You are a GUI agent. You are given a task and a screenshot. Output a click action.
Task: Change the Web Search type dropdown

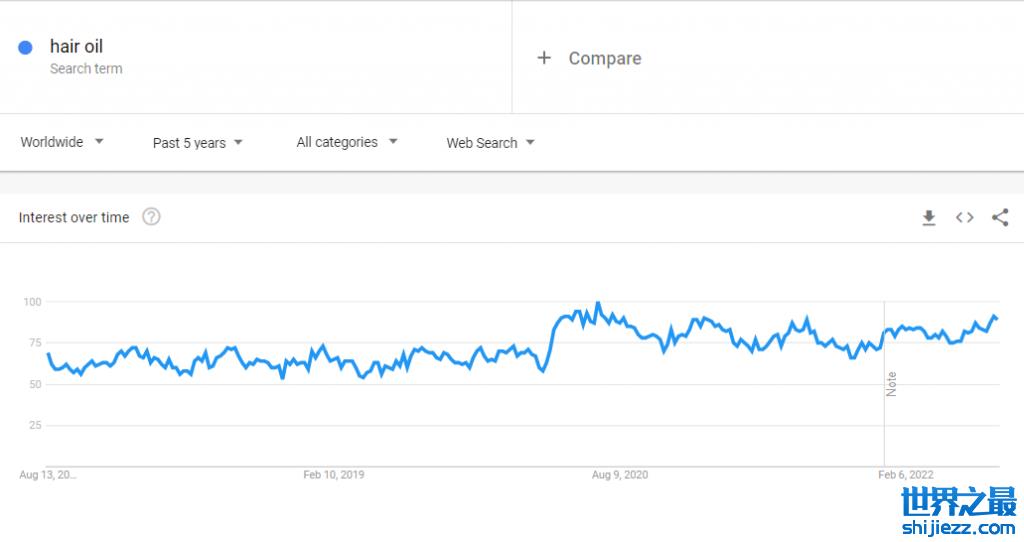[490, 143]
